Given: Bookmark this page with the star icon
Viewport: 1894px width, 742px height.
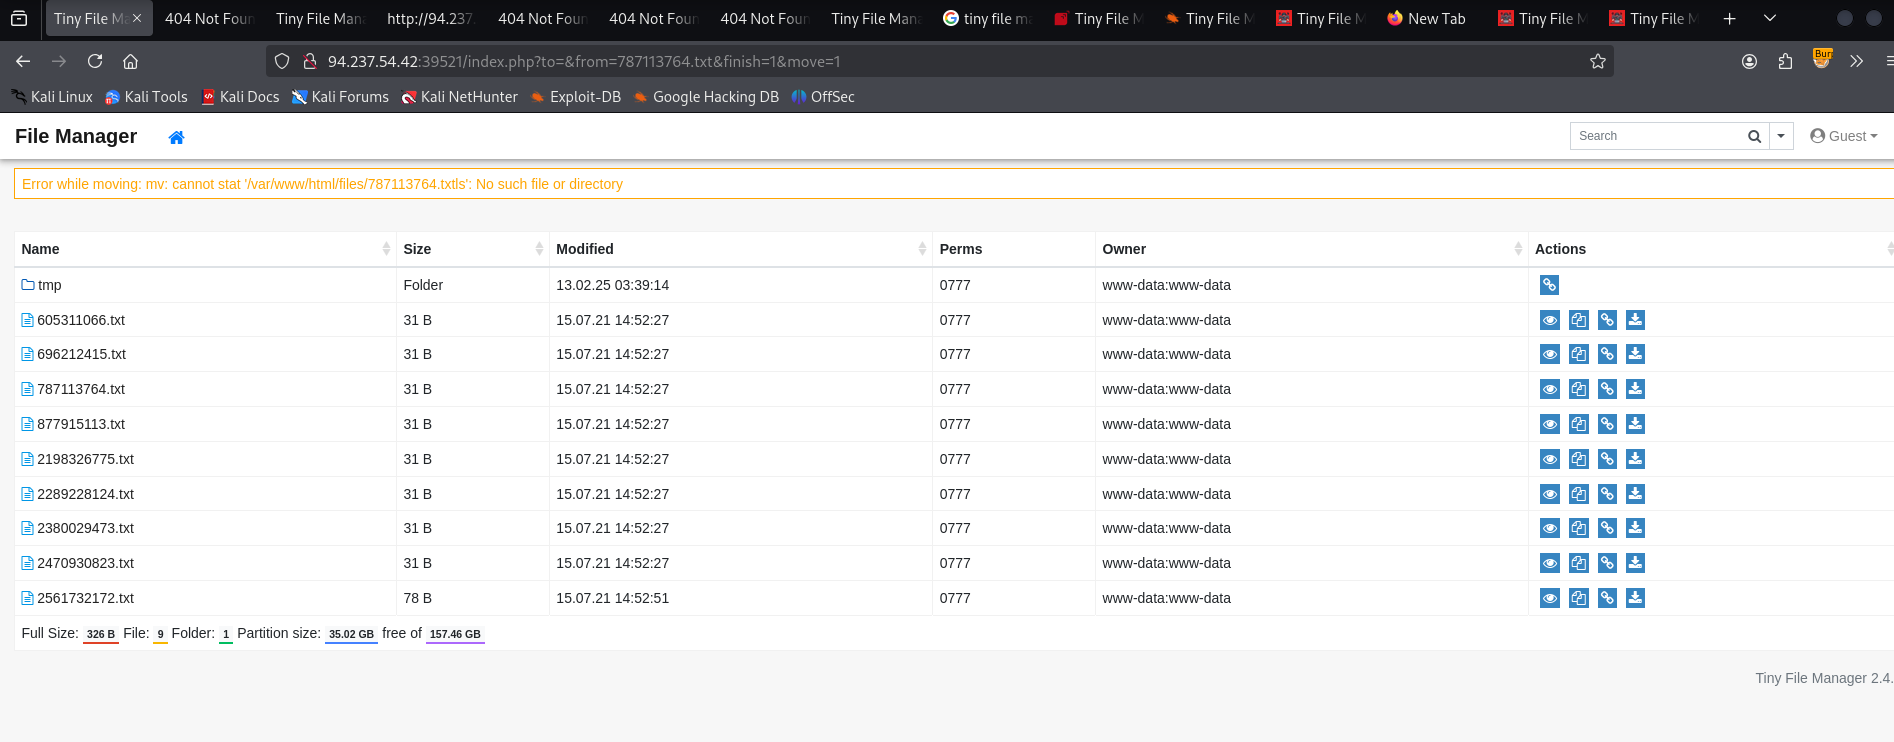Looking at the screenshot, I should point(1598,62).
